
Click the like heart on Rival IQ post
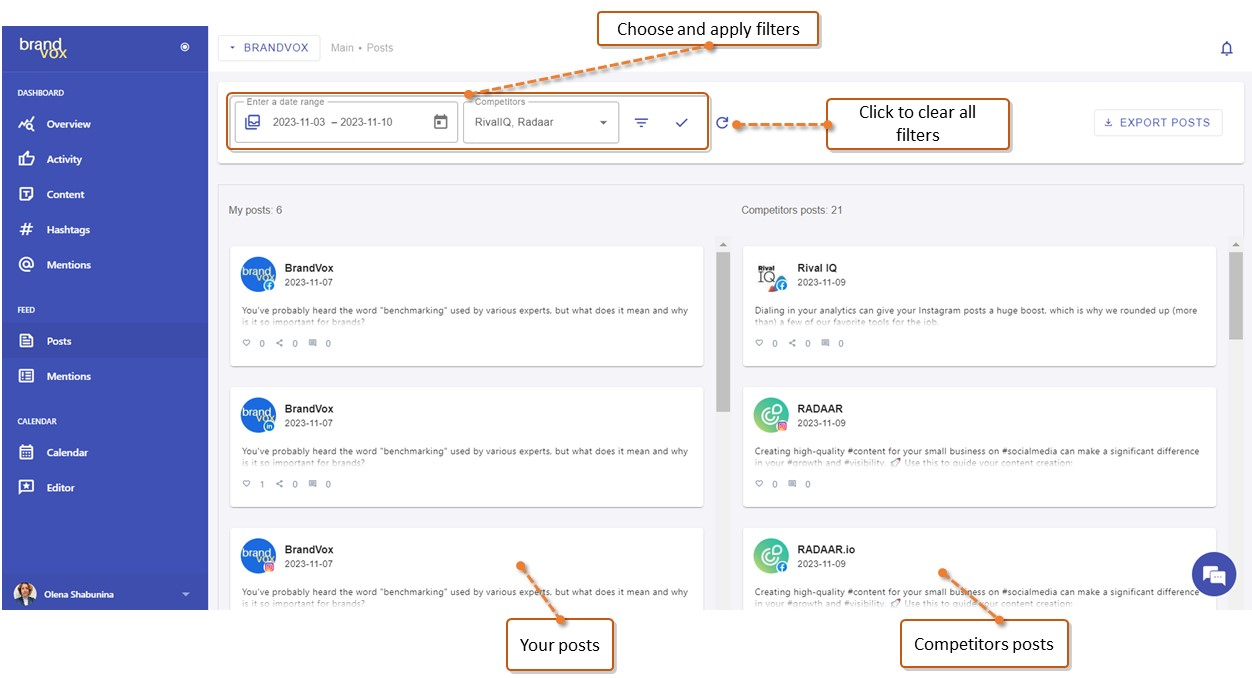[759, 343]
